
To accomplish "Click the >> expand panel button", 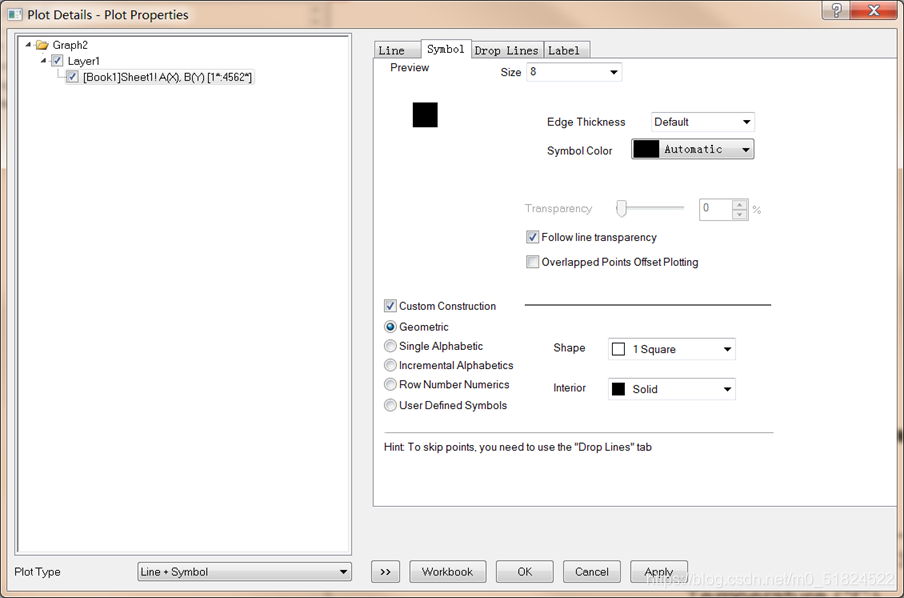I will pyautogui.click(x=386, y=571).
